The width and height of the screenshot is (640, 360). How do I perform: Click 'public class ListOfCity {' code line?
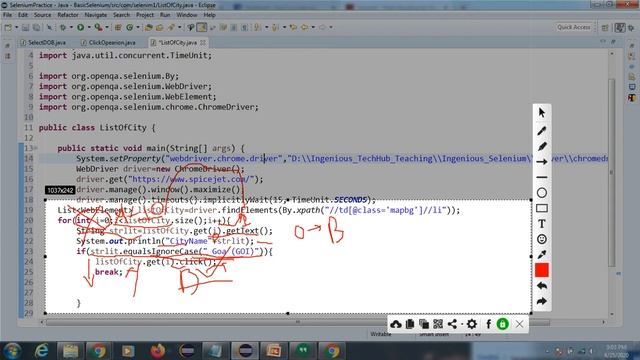[x=97, y=128]
